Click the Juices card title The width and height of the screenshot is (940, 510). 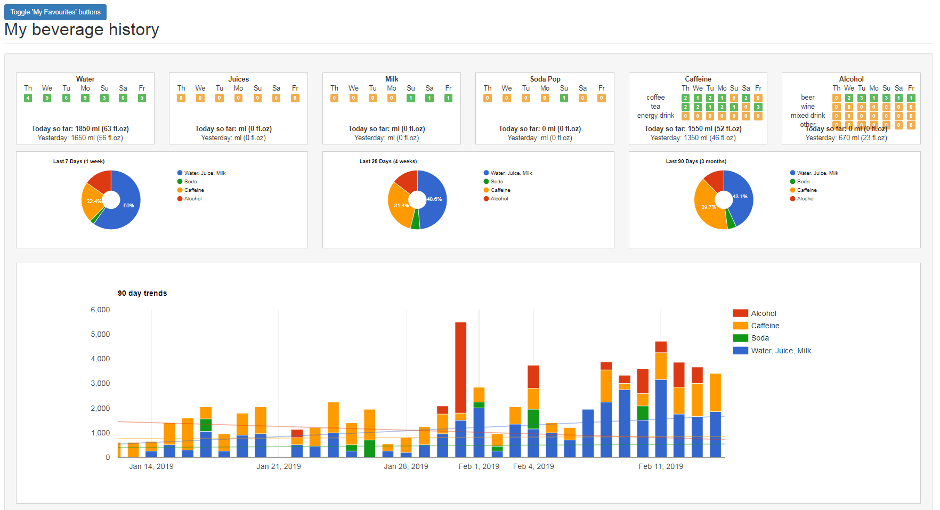(239, 79)
